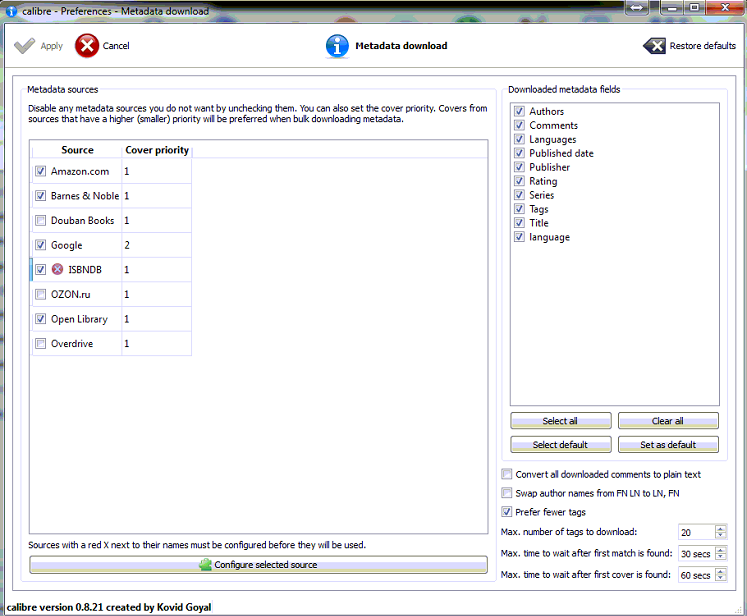Click the Select all button
The width and height of the screenshot is (747, 616).
(560, 421)
